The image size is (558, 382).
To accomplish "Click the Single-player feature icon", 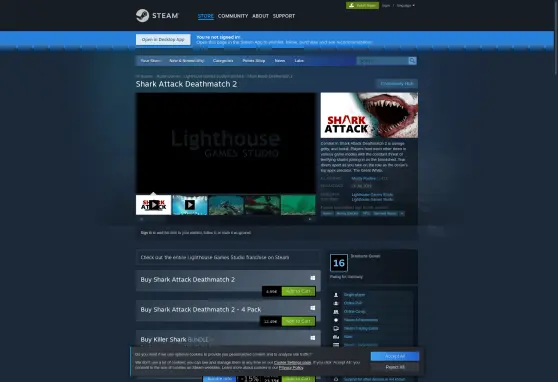I will 336,295.
